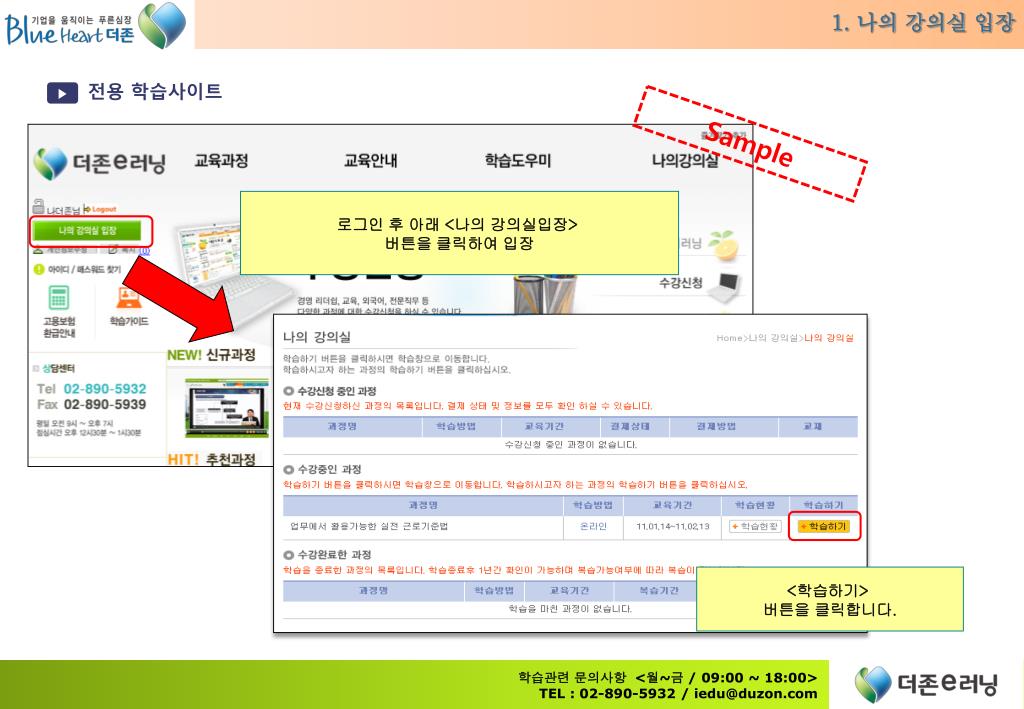
Task: Click the 결제상태 column header
Action: tap(630, 426)
